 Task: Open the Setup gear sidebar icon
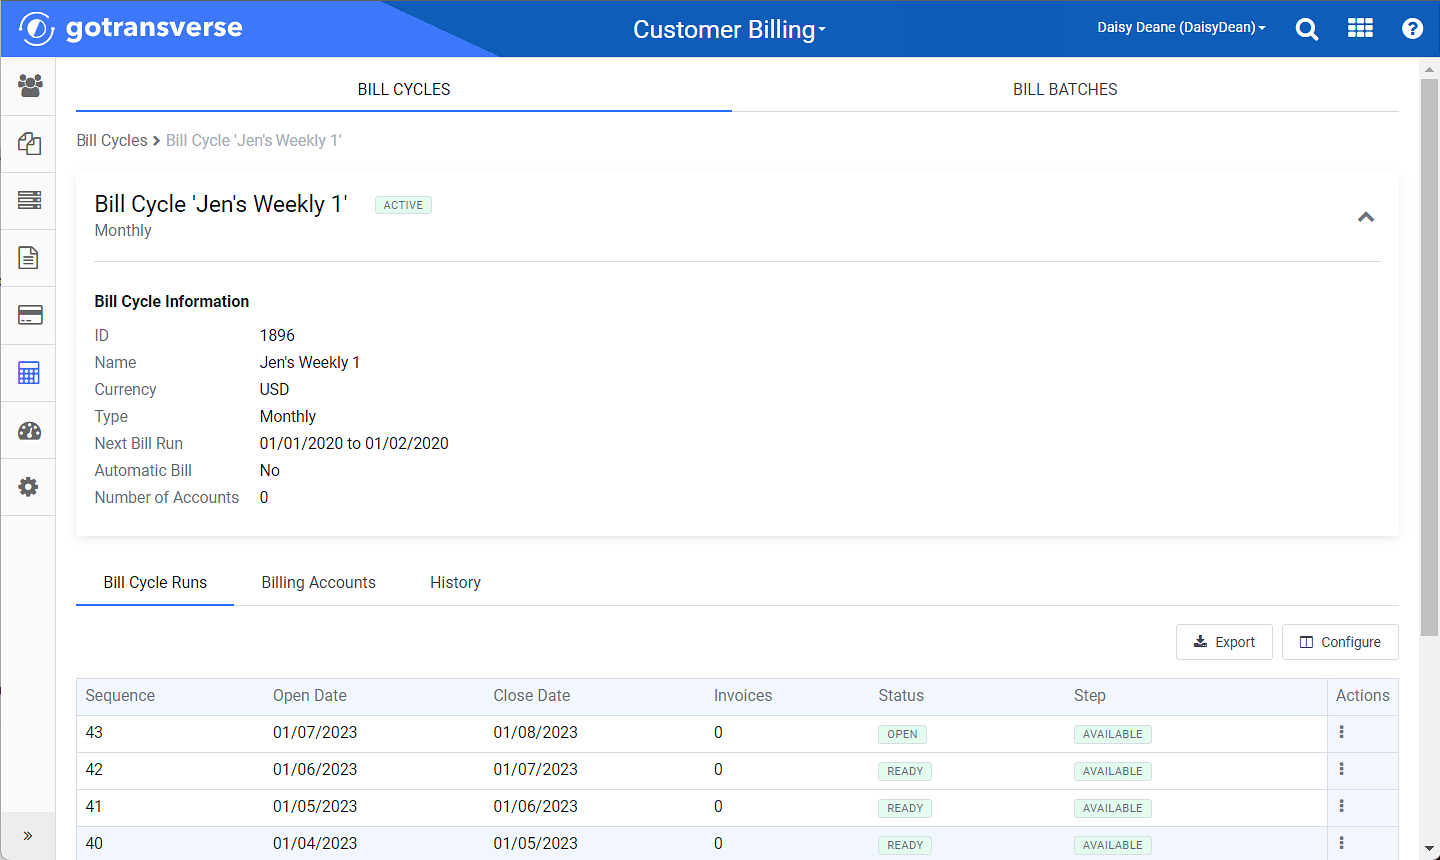pos(29,487)
